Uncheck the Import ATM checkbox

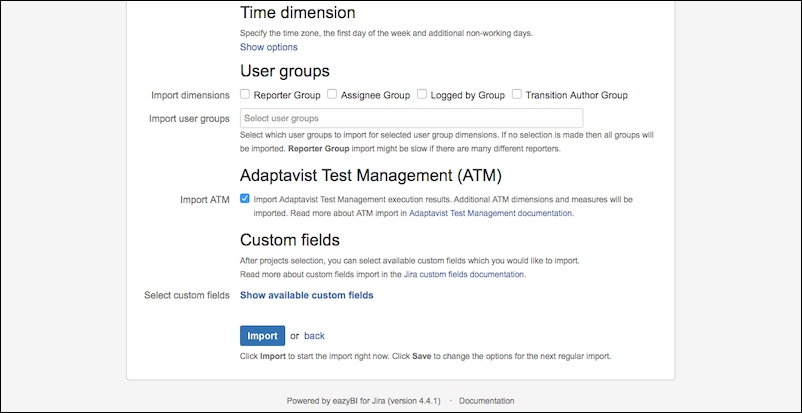[x=245, y=199]
